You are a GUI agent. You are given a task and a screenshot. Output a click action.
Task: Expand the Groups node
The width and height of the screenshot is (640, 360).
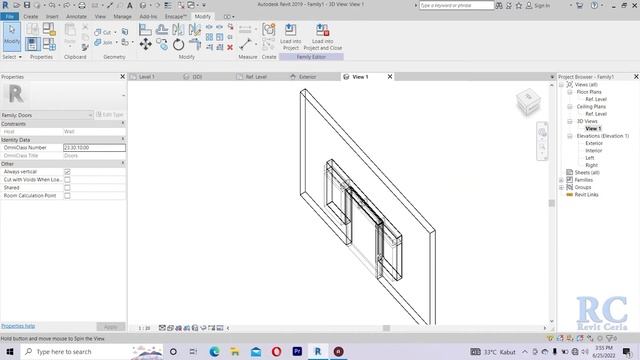(561, 187)
